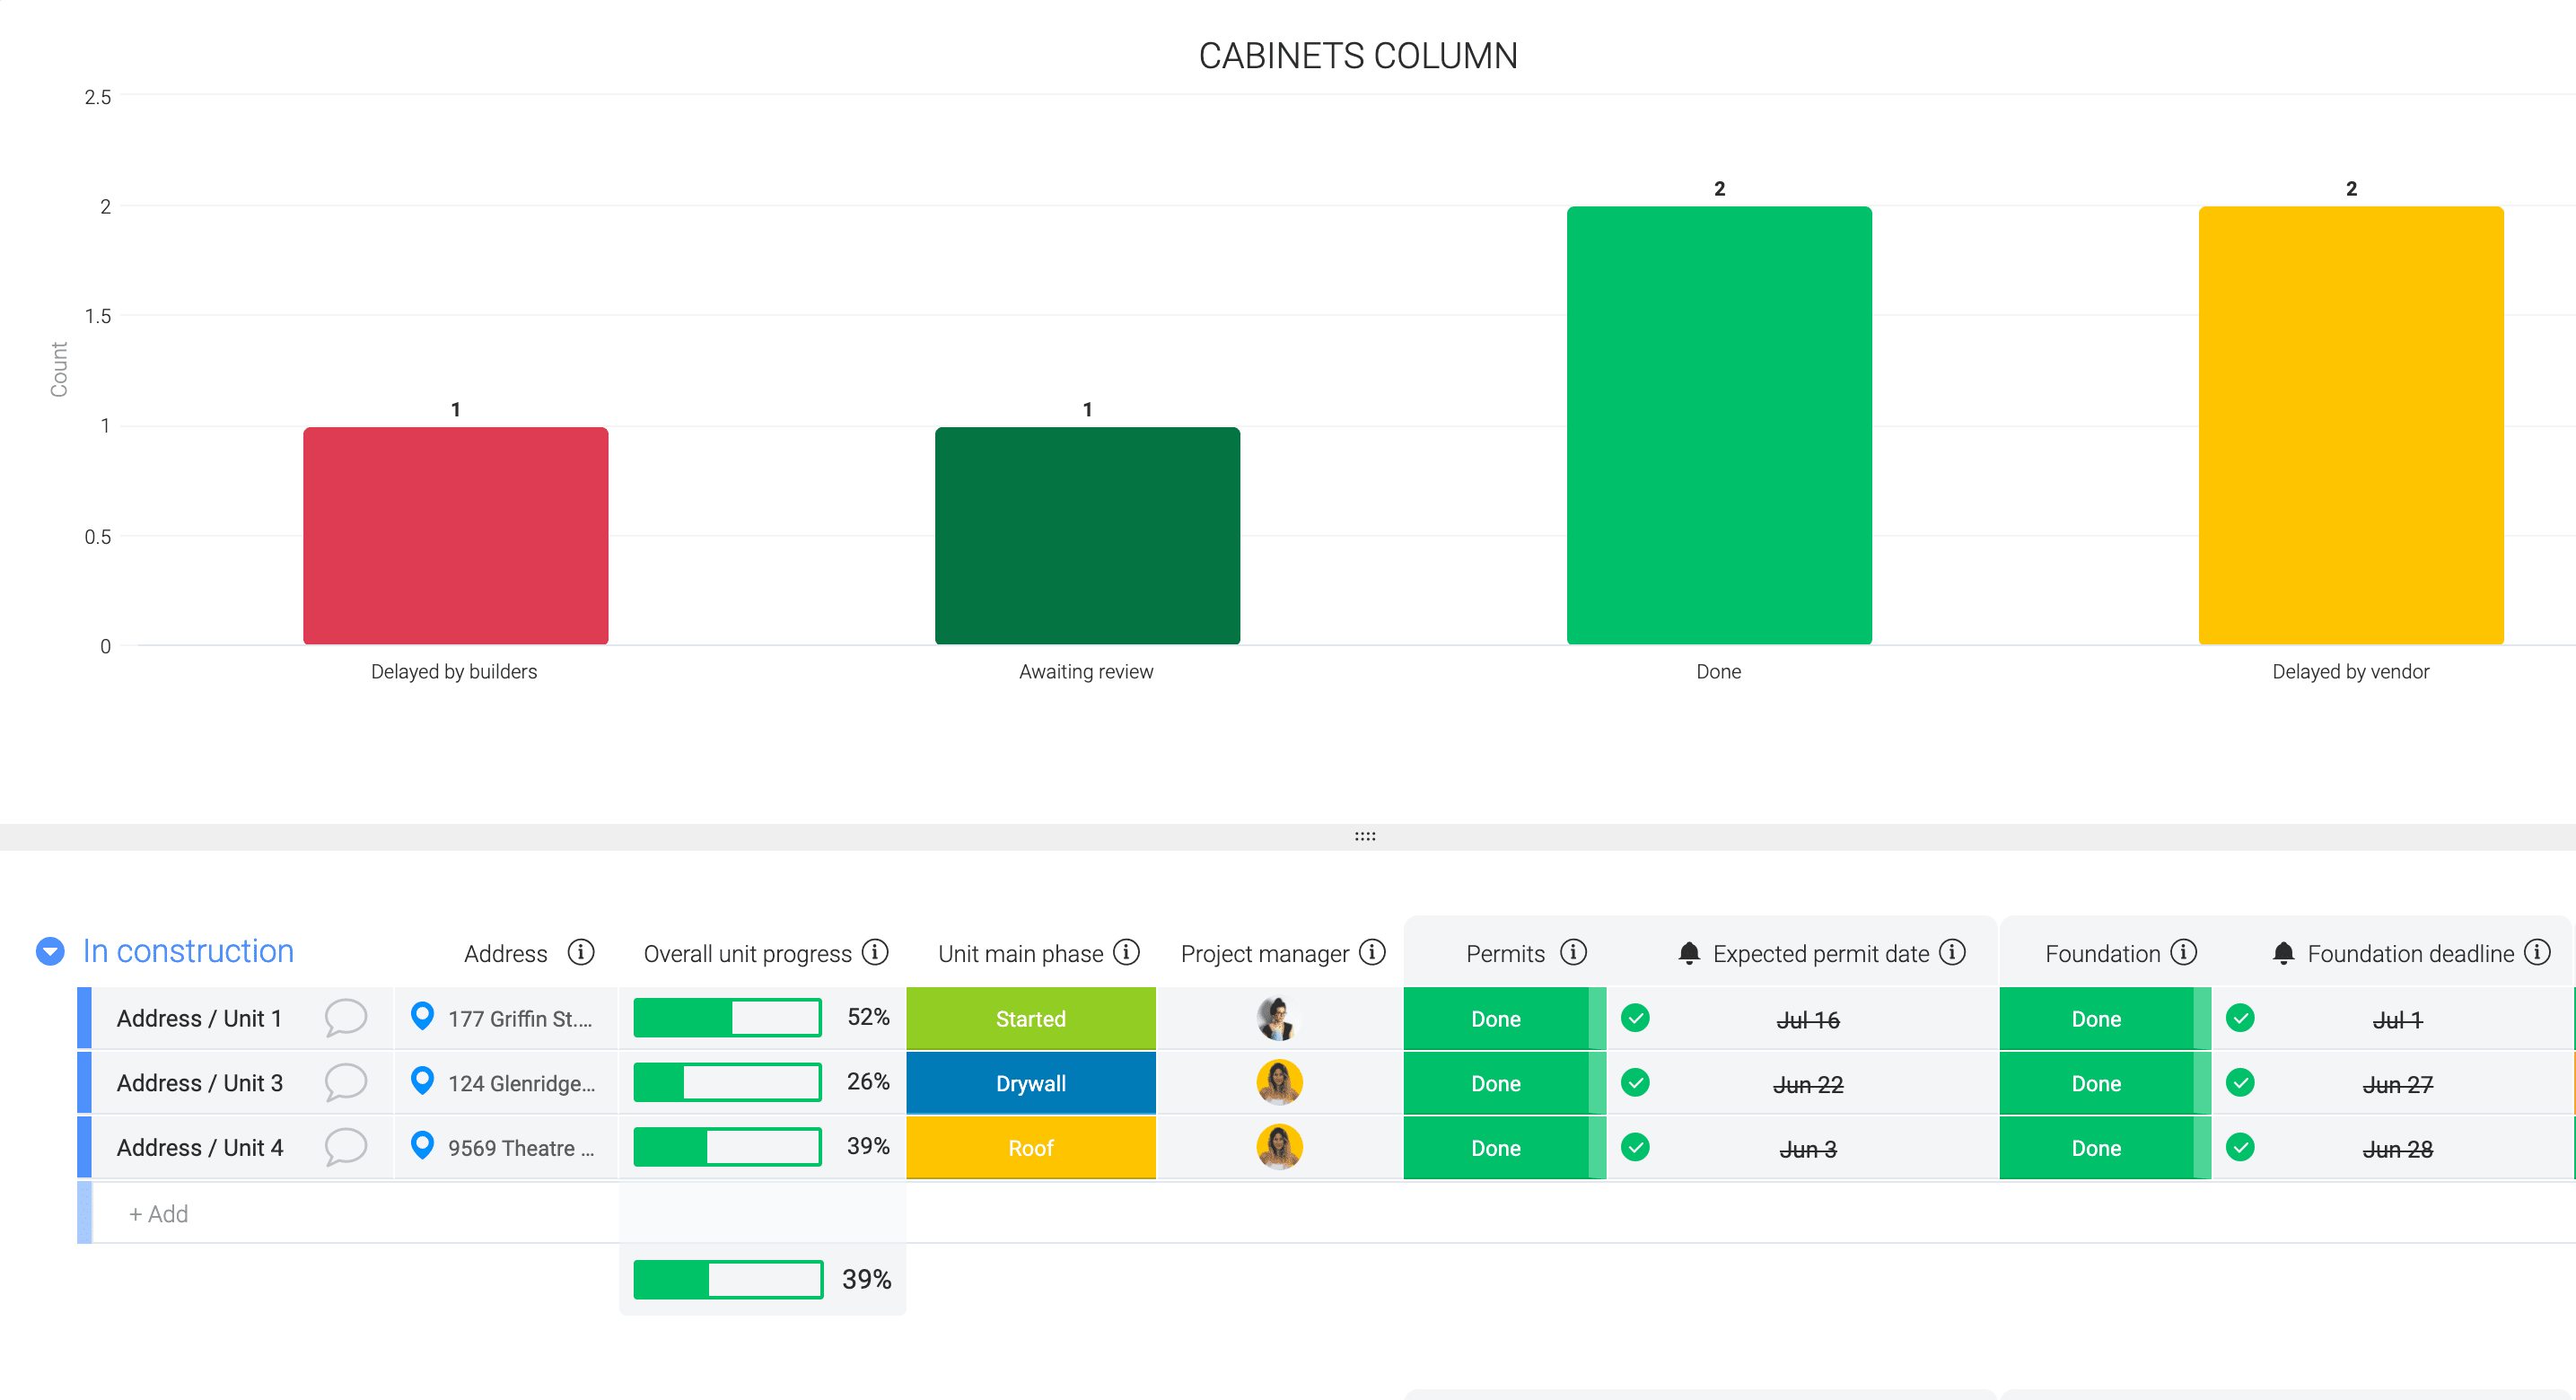Click the 39% progress bar for Unit 4
This screenshot has height=1400, width=2576.
[x=727, y=1147]
